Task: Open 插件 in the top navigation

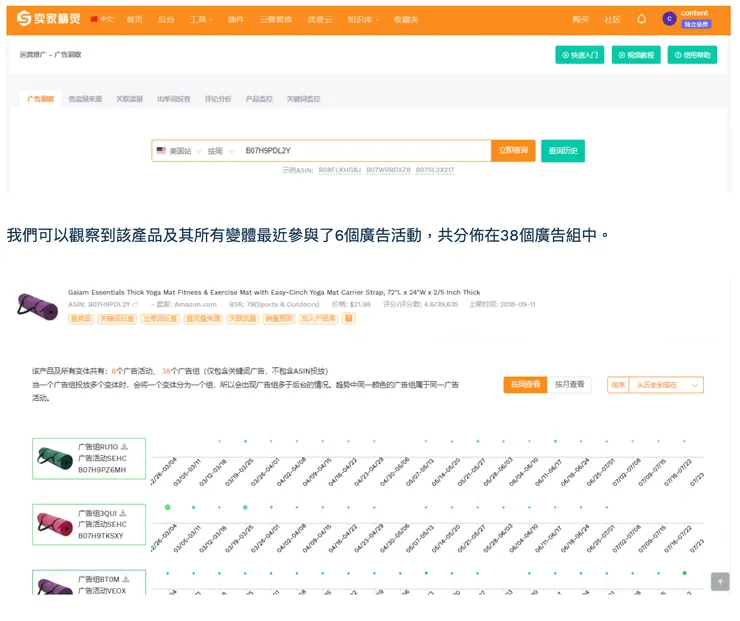Action: (x=235, y=19)
